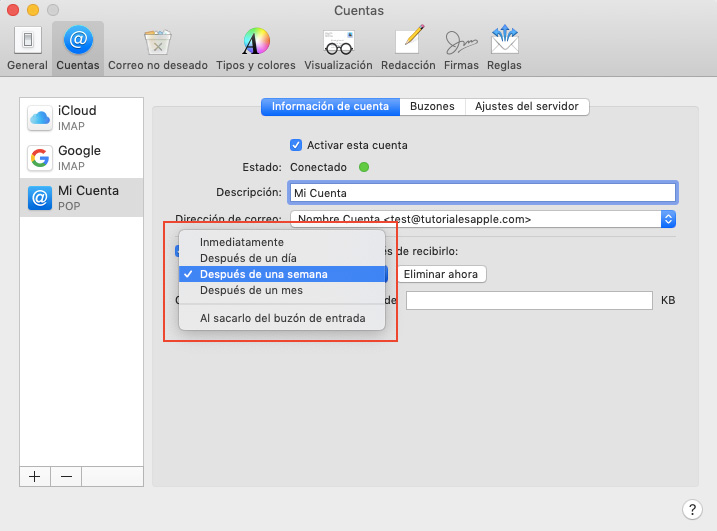Open Firmas signature preferences

pyautogui.click(x=461, y=47)
